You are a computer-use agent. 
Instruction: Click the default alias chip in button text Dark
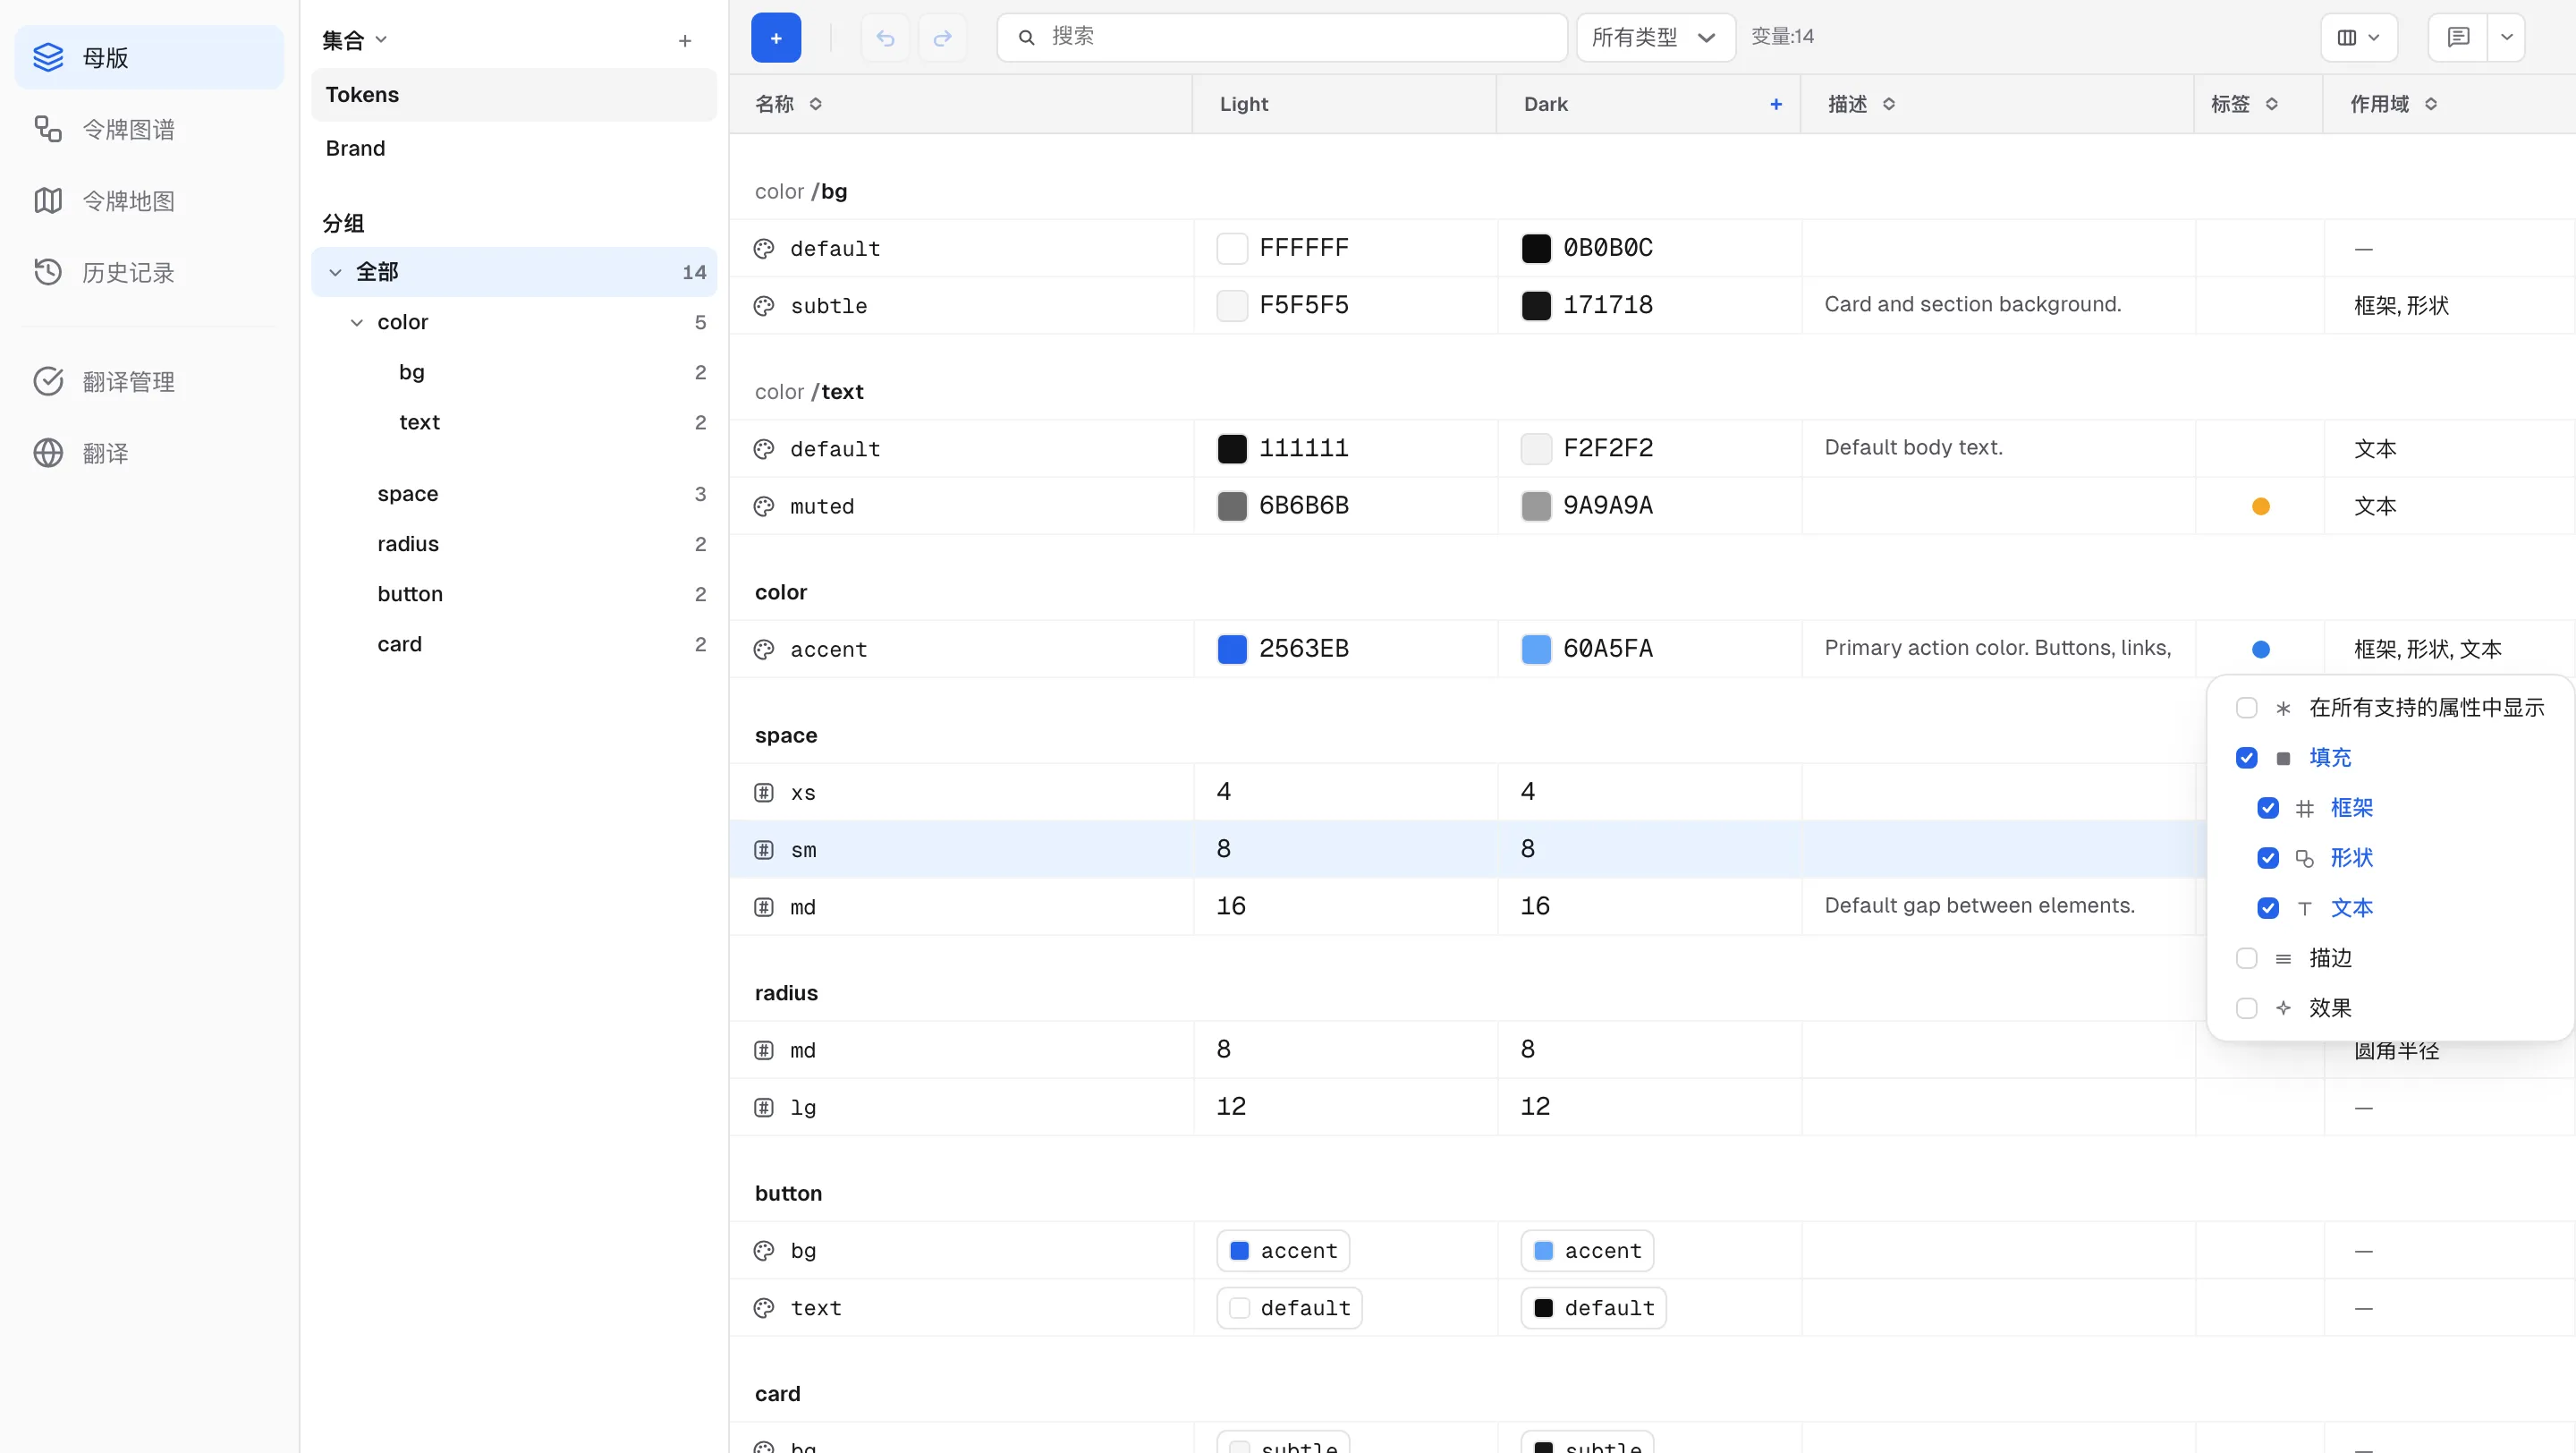click(x=1593, y=1308)
